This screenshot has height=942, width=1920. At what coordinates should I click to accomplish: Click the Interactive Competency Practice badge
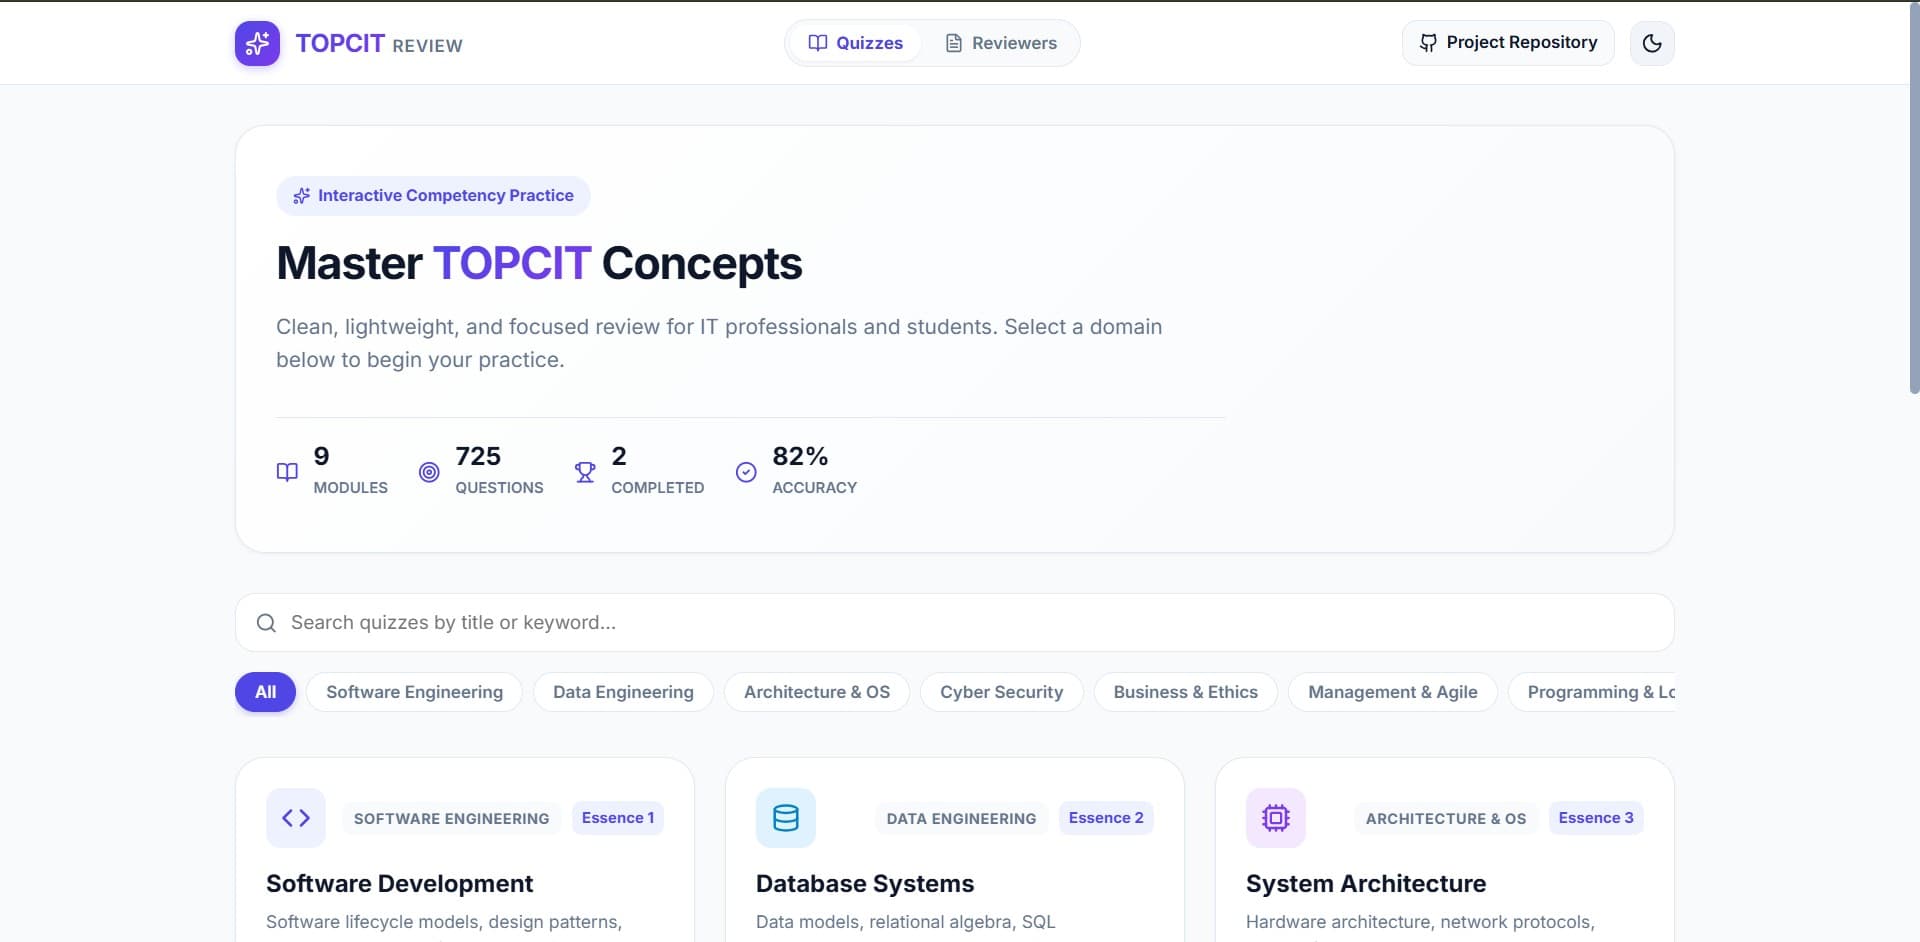point(433,196)
